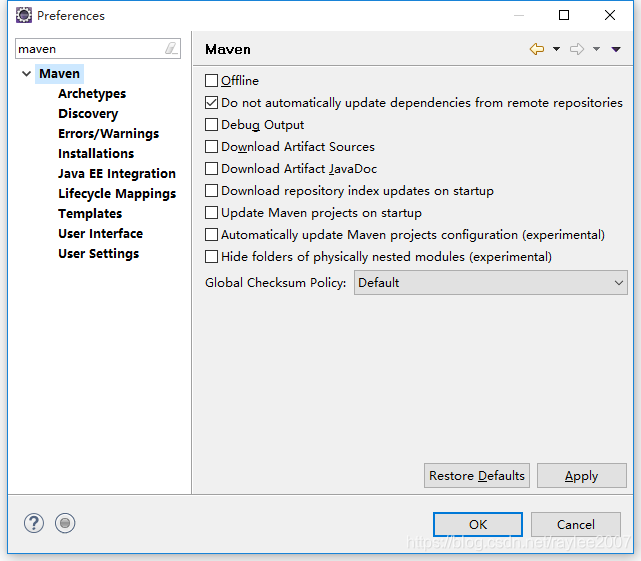Click the Eclipse Preferences window icon
This screenshot has width=641, height=561.
[24, 15]
